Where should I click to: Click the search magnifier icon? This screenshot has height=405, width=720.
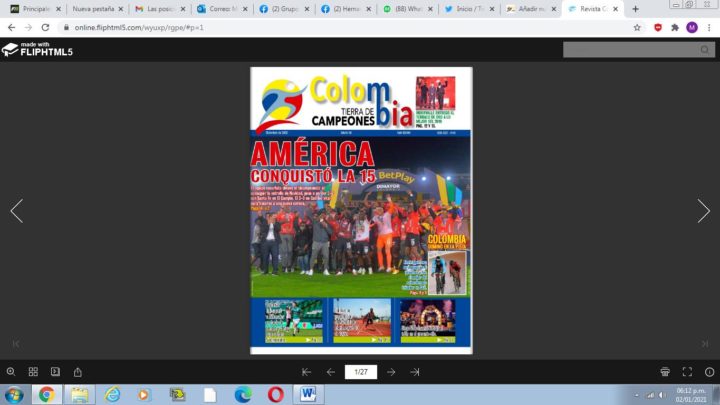click(705, 50)
